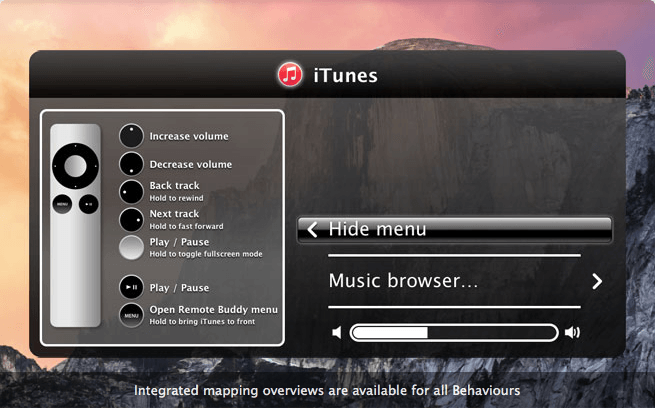The image size is (655, 408).
Task: Click the Next track button icon
Action: pos(132,220)
